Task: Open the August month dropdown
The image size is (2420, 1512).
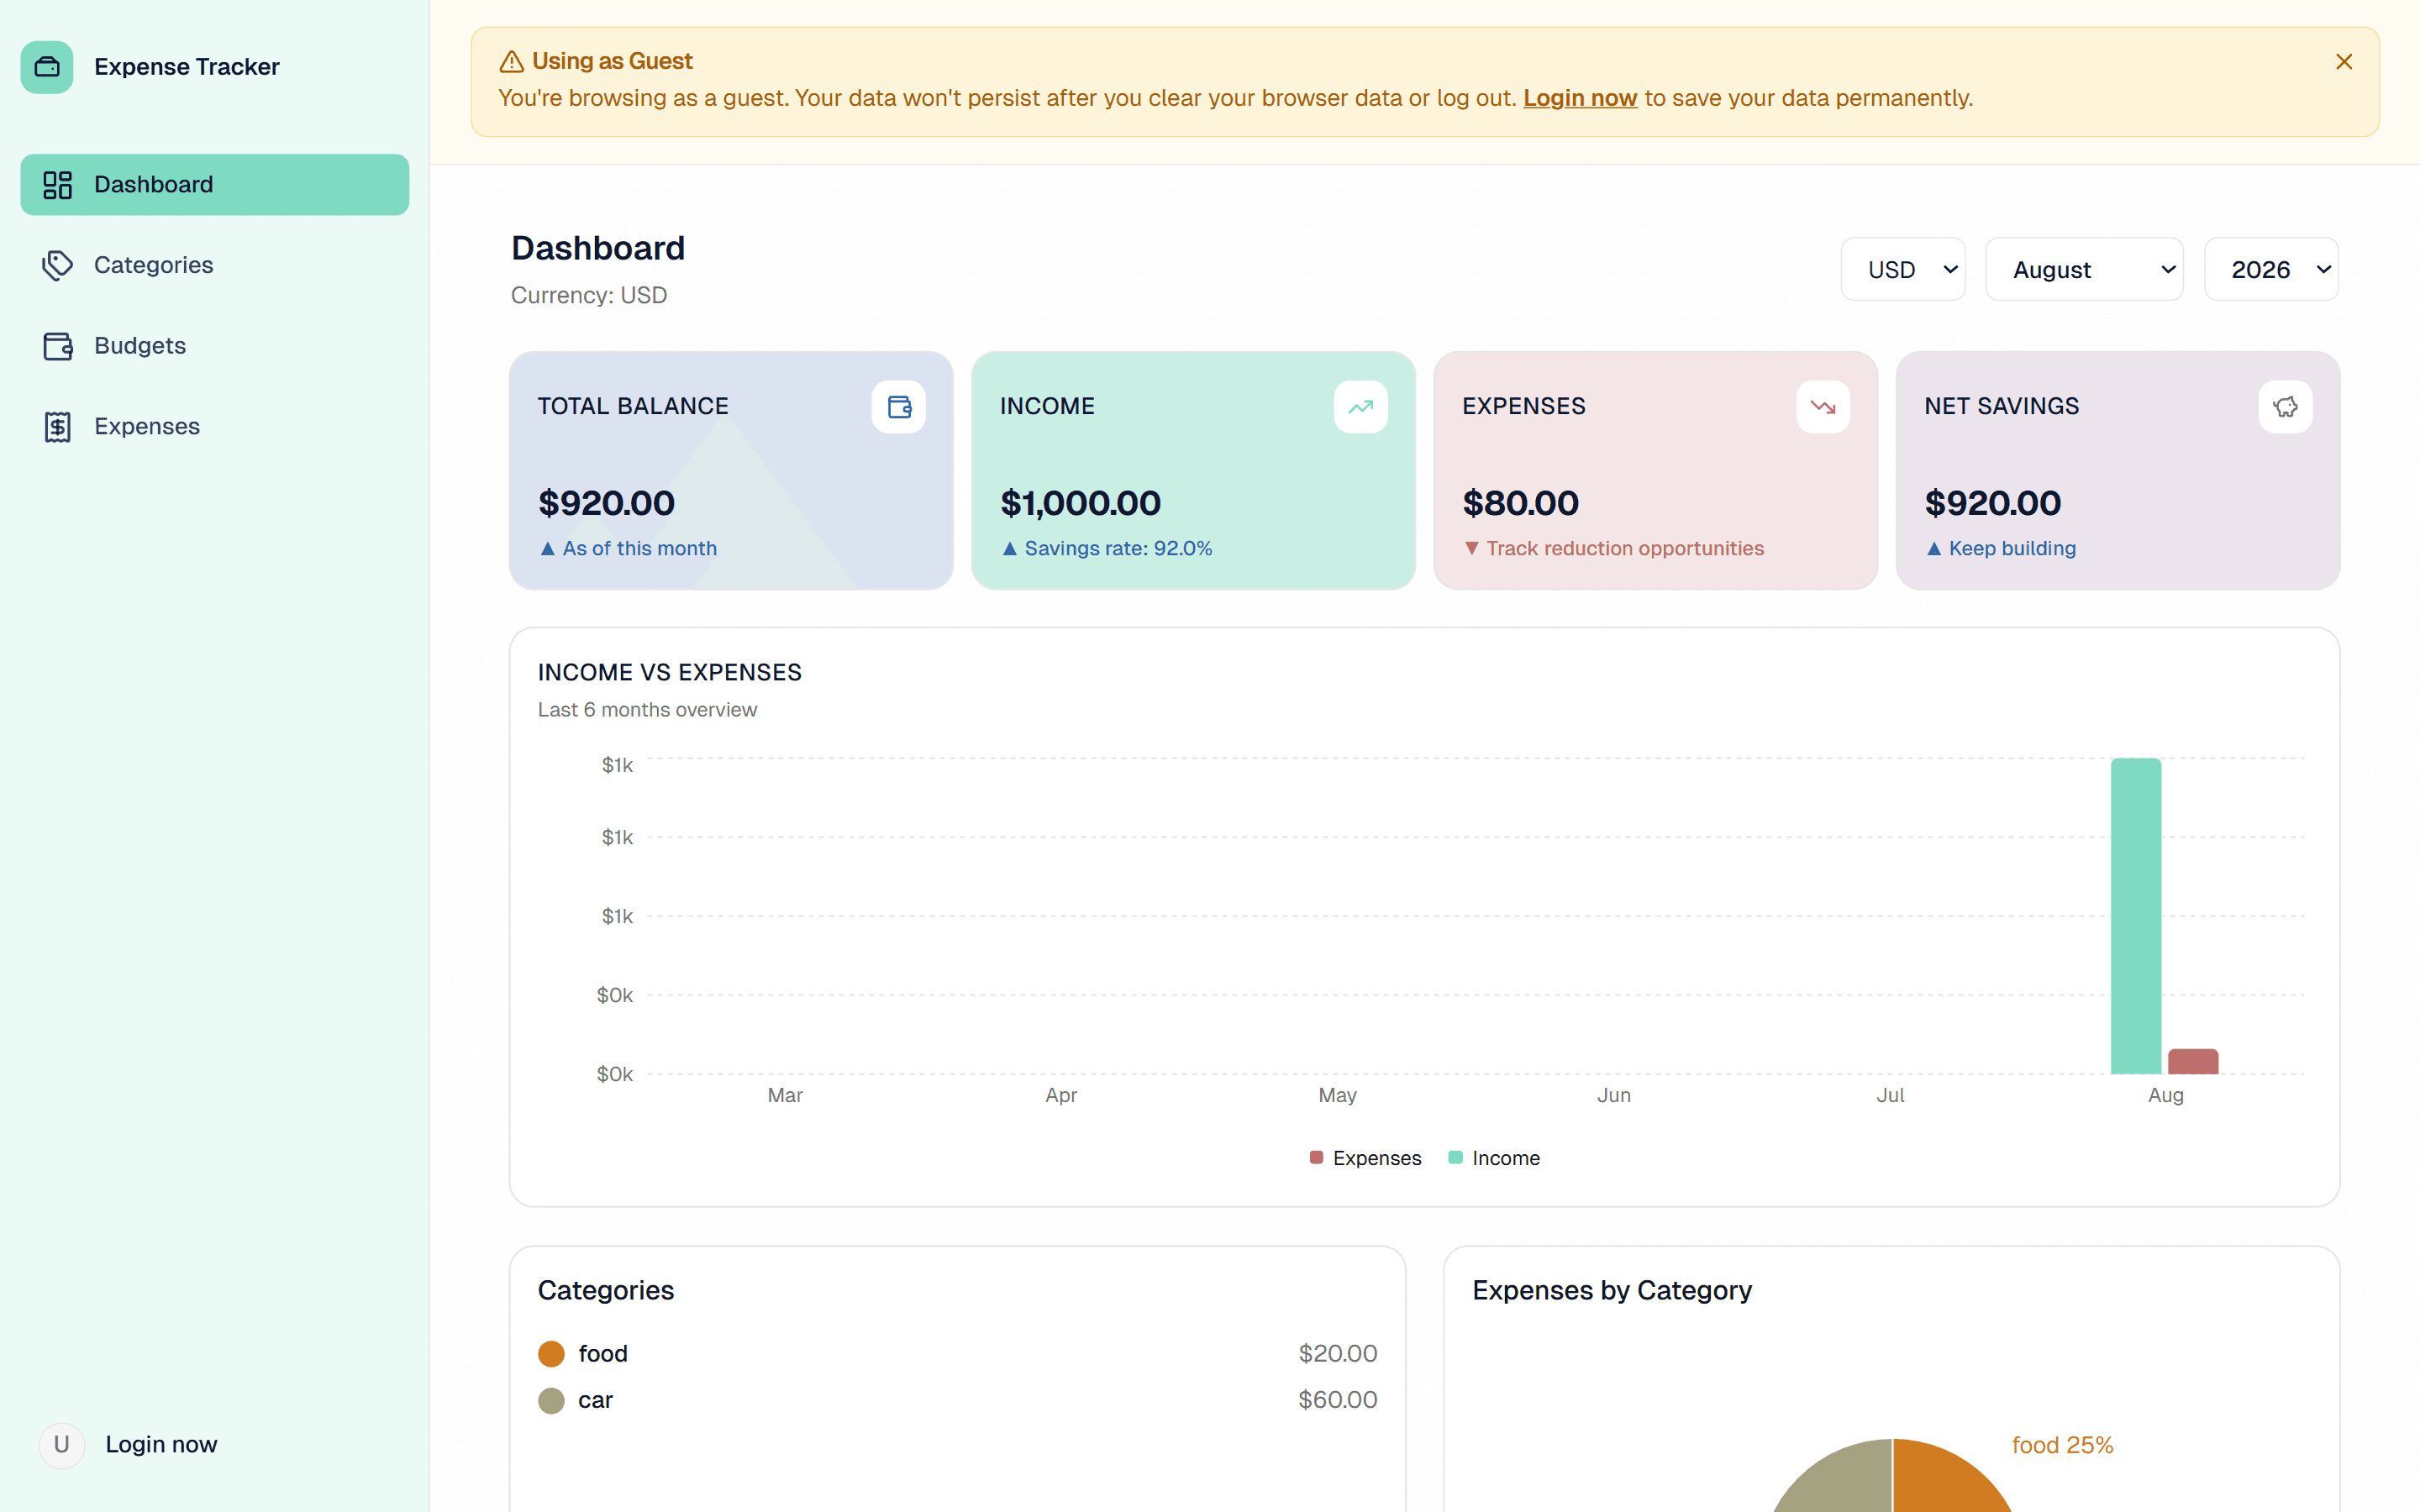Action: pos(2084,269)
